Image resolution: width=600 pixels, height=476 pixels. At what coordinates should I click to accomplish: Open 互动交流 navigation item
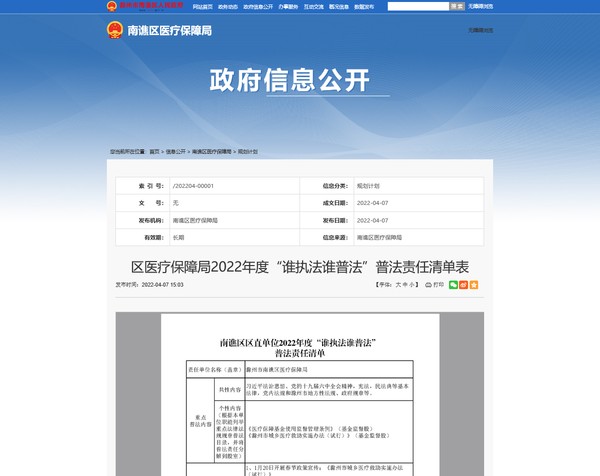tap(313, 7)
